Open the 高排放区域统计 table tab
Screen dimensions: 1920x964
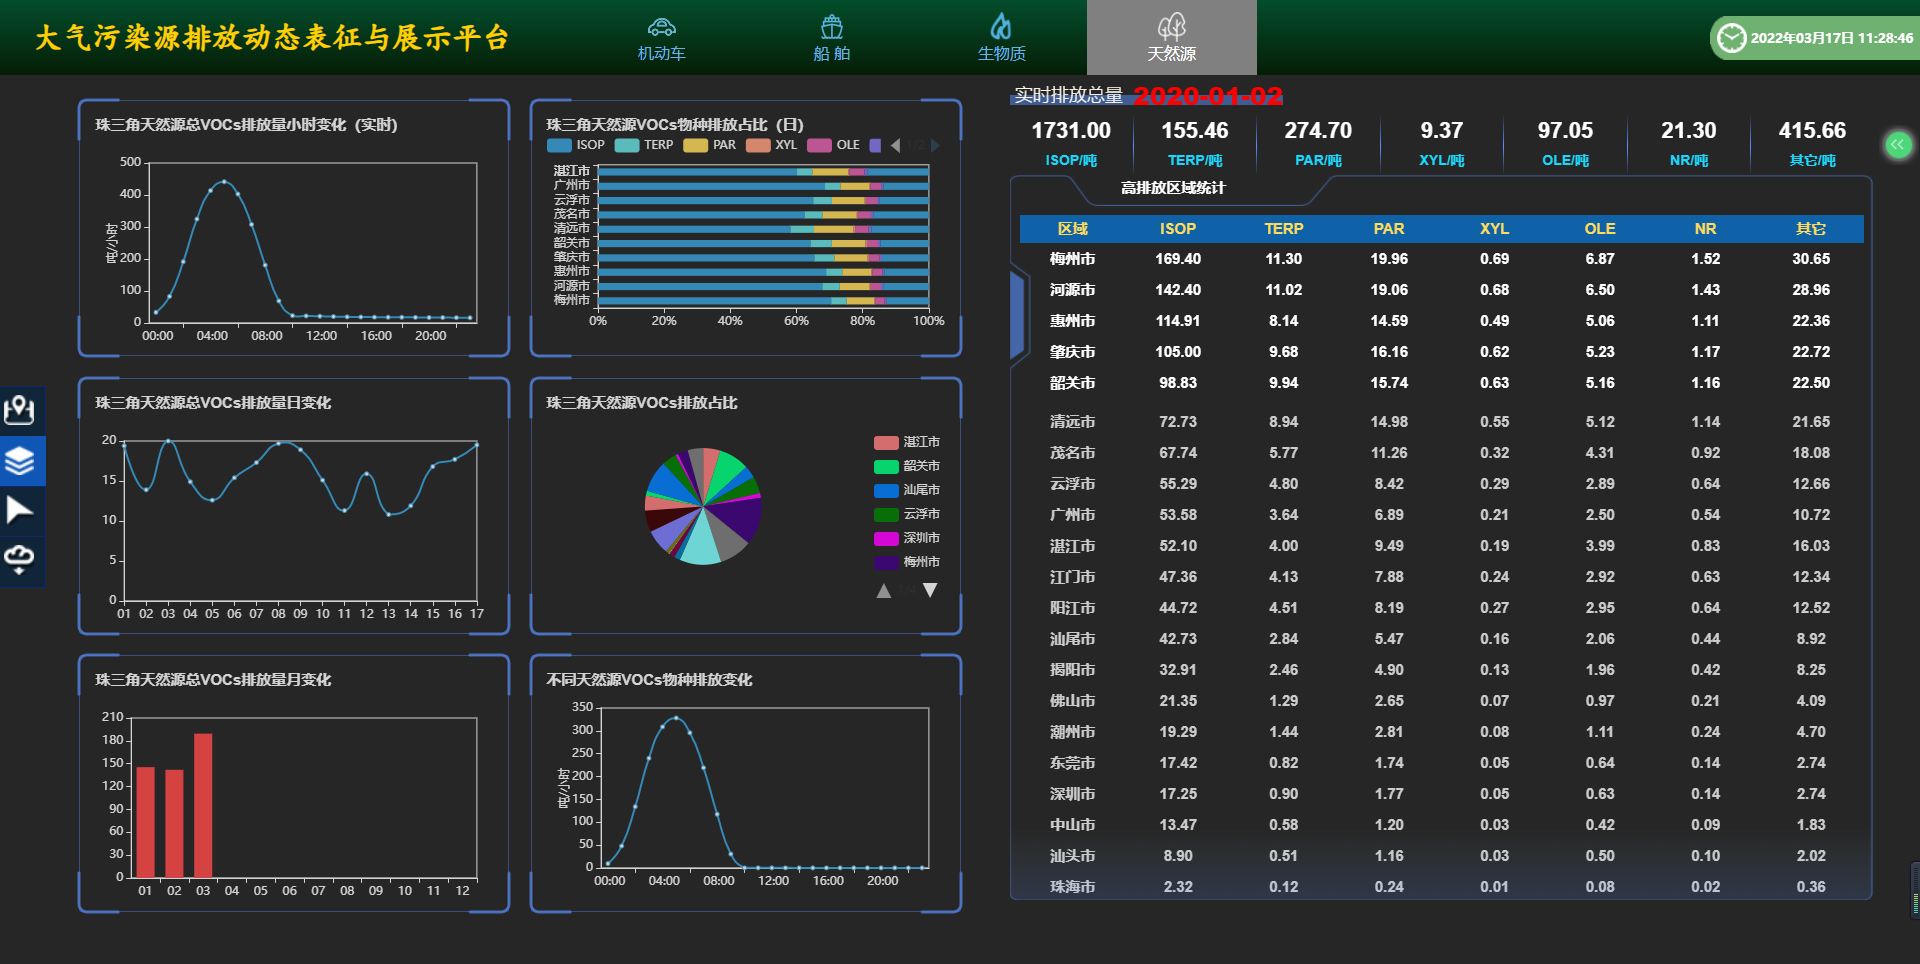coord(1173,188)
